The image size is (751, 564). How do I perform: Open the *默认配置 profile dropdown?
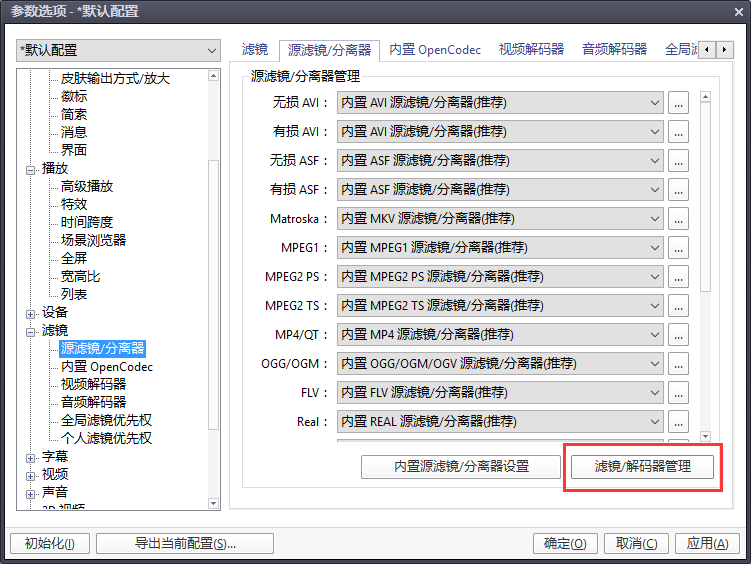(118, 50)
